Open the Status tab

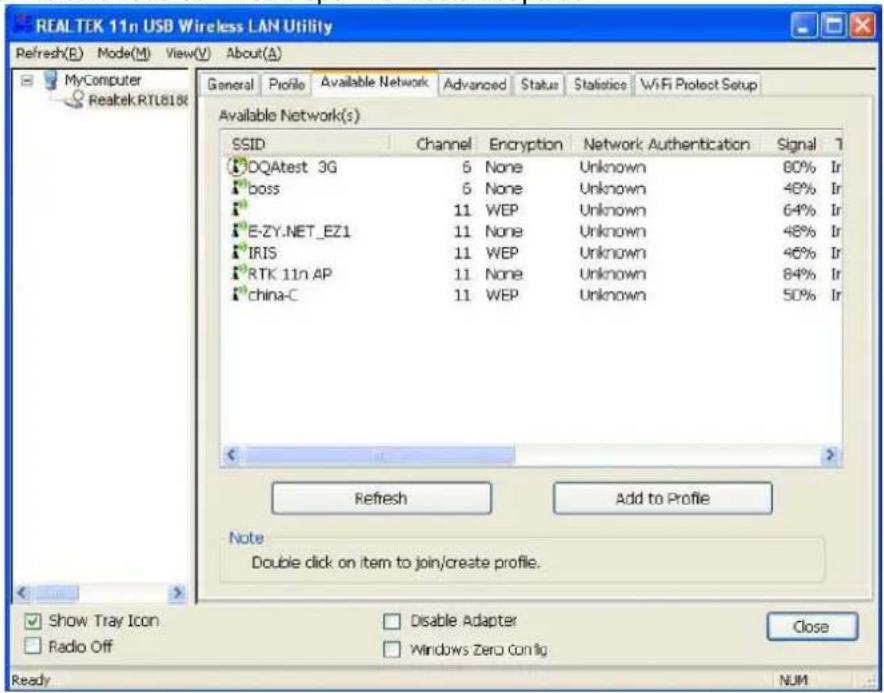tap(539, 85)
